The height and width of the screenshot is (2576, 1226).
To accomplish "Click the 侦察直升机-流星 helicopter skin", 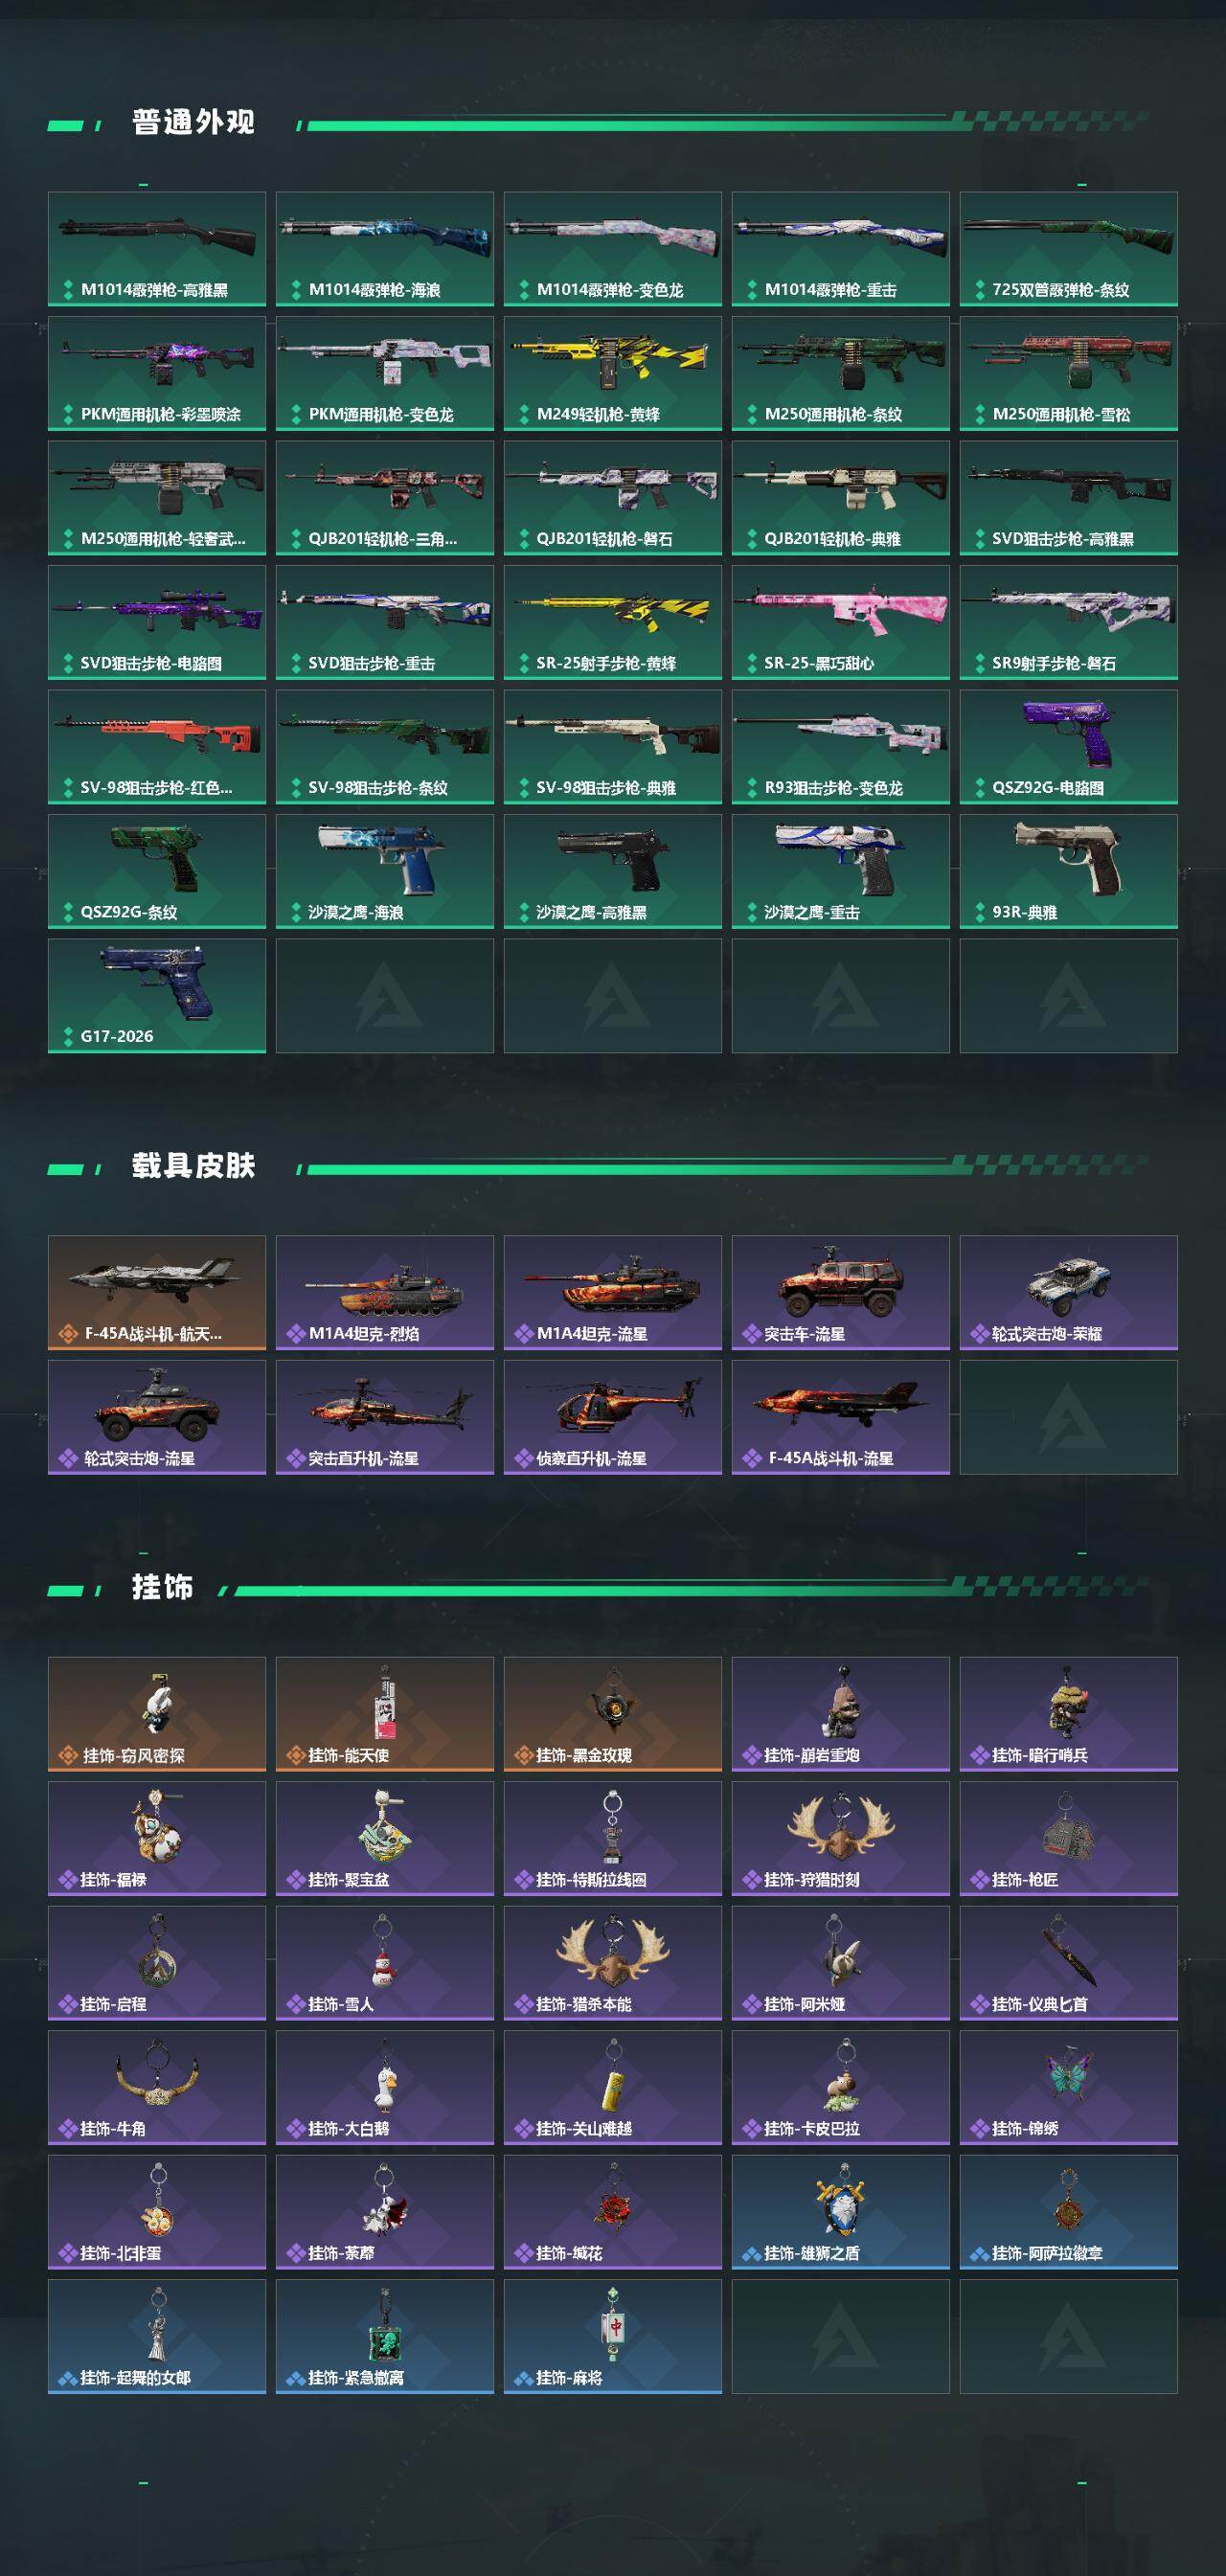I will 613,1417.
